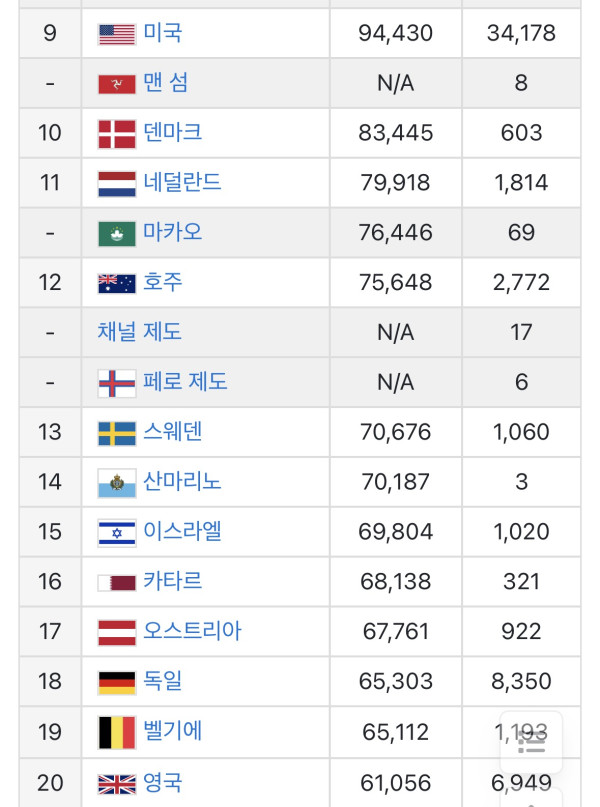This screenshot has height=807, width=600.
Task: Follow the 영국 link
Action: 163,782
